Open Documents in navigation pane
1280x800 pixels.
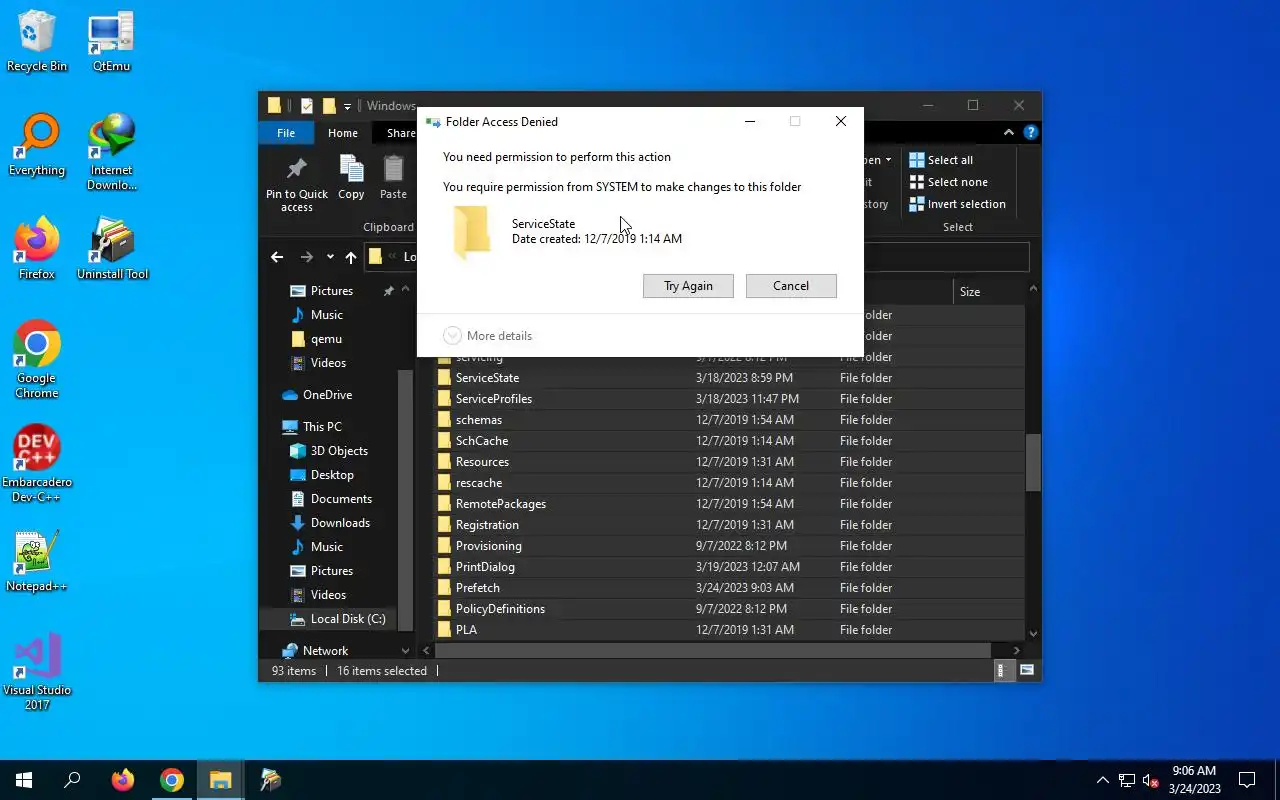click(x=341, y=499)
